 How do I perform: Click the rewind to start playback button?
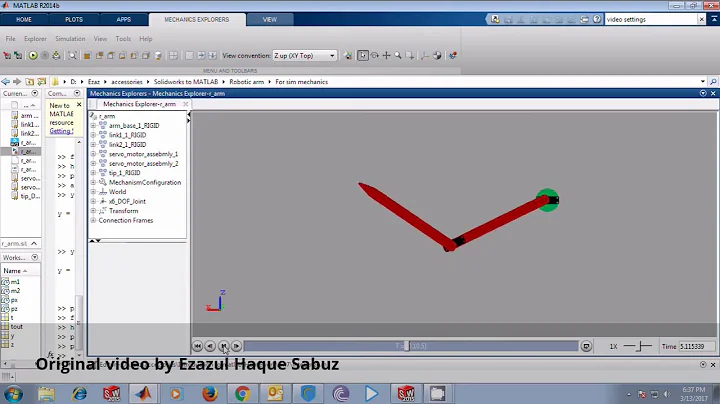click(197, 346)
